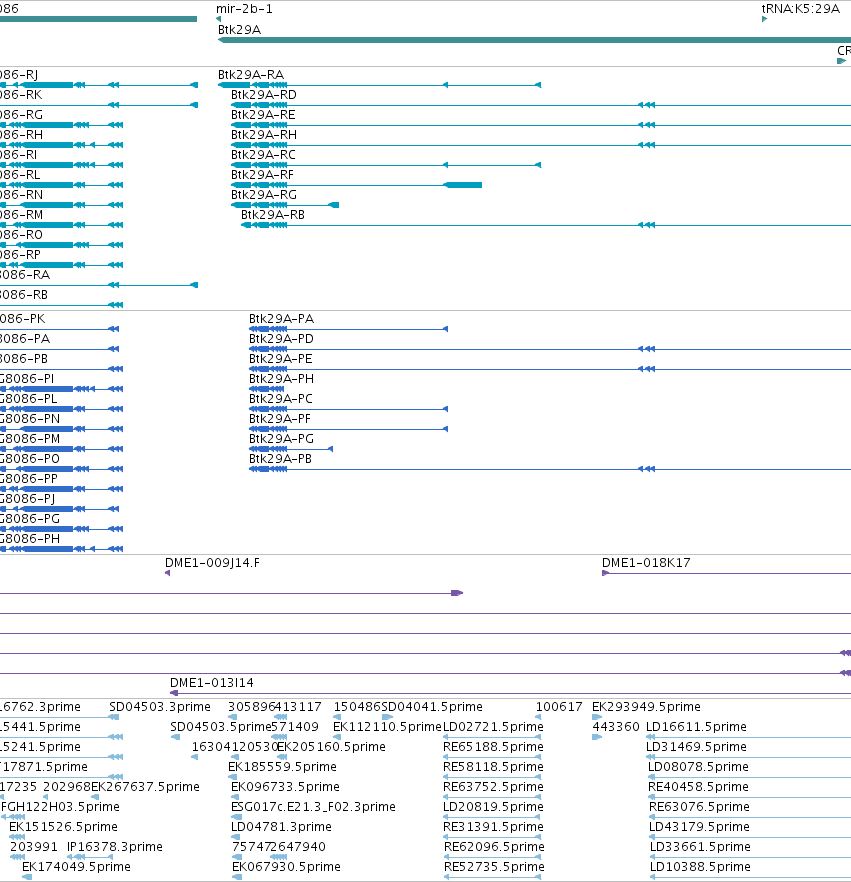
Task: Open the G8086-PN protein feature
Action: pyautogui.click(x=61, y=429)
